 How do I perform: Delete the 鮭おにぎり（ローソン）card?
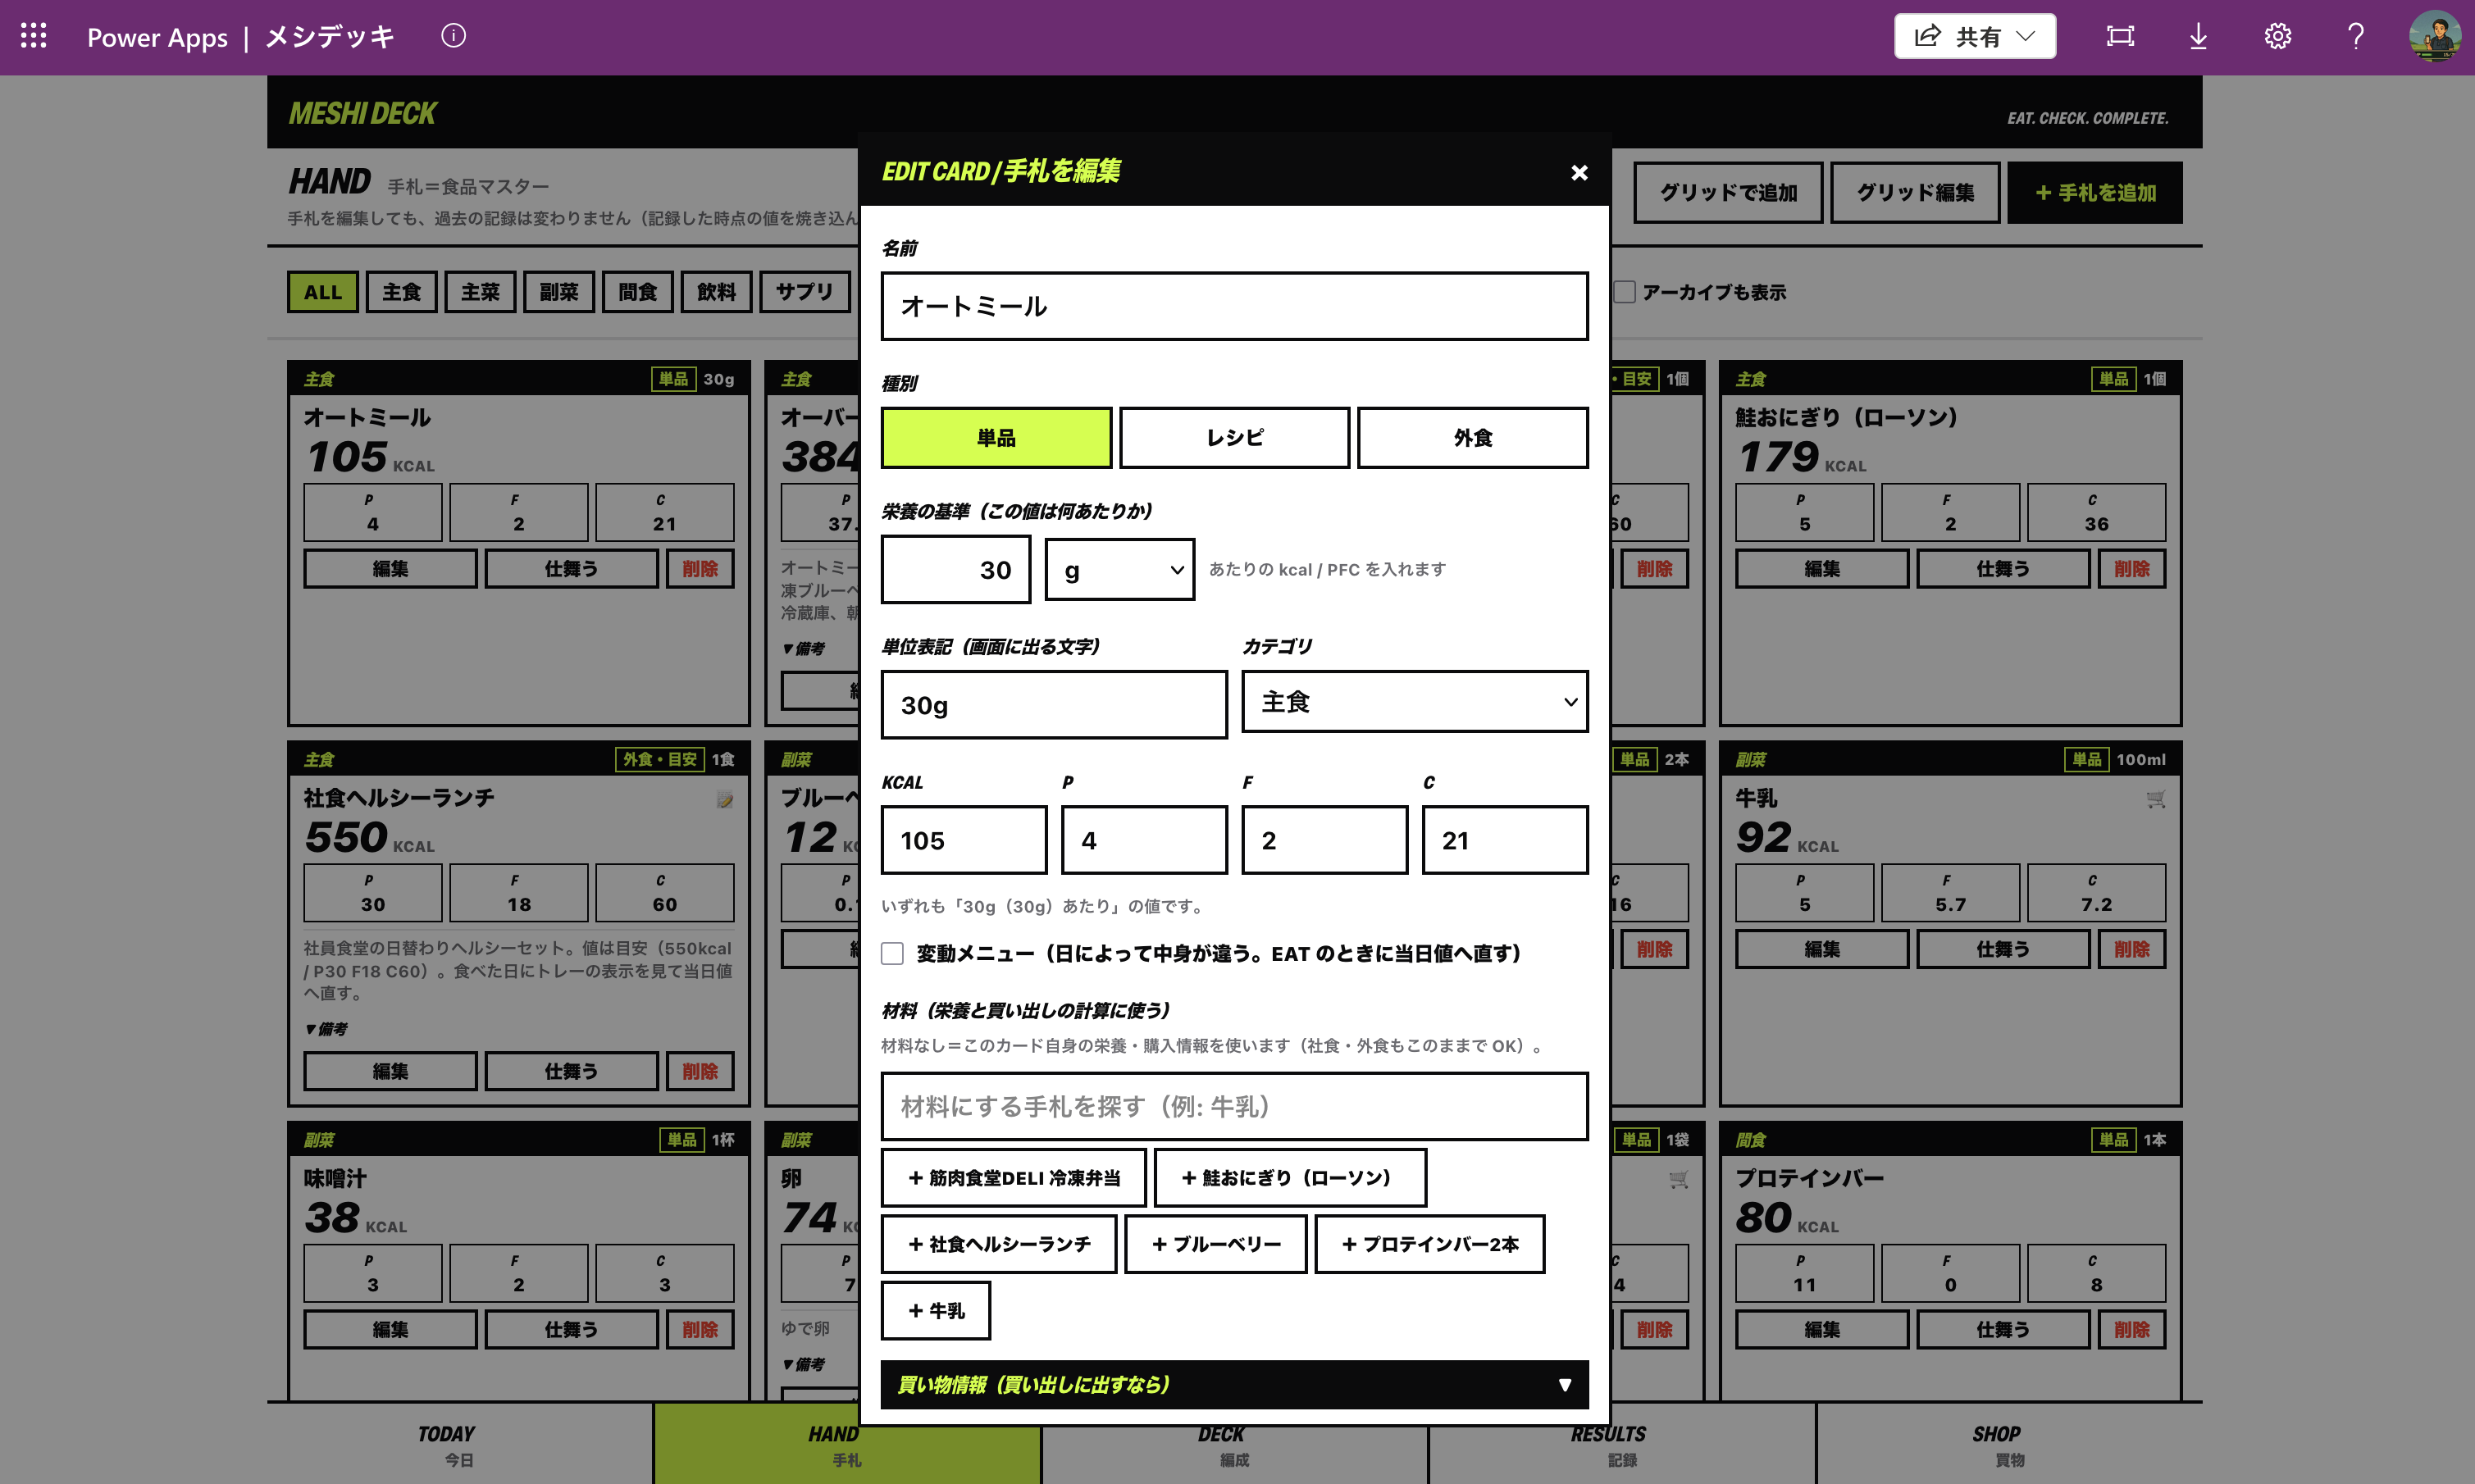pyautogui.click(x=2132, y=569)
